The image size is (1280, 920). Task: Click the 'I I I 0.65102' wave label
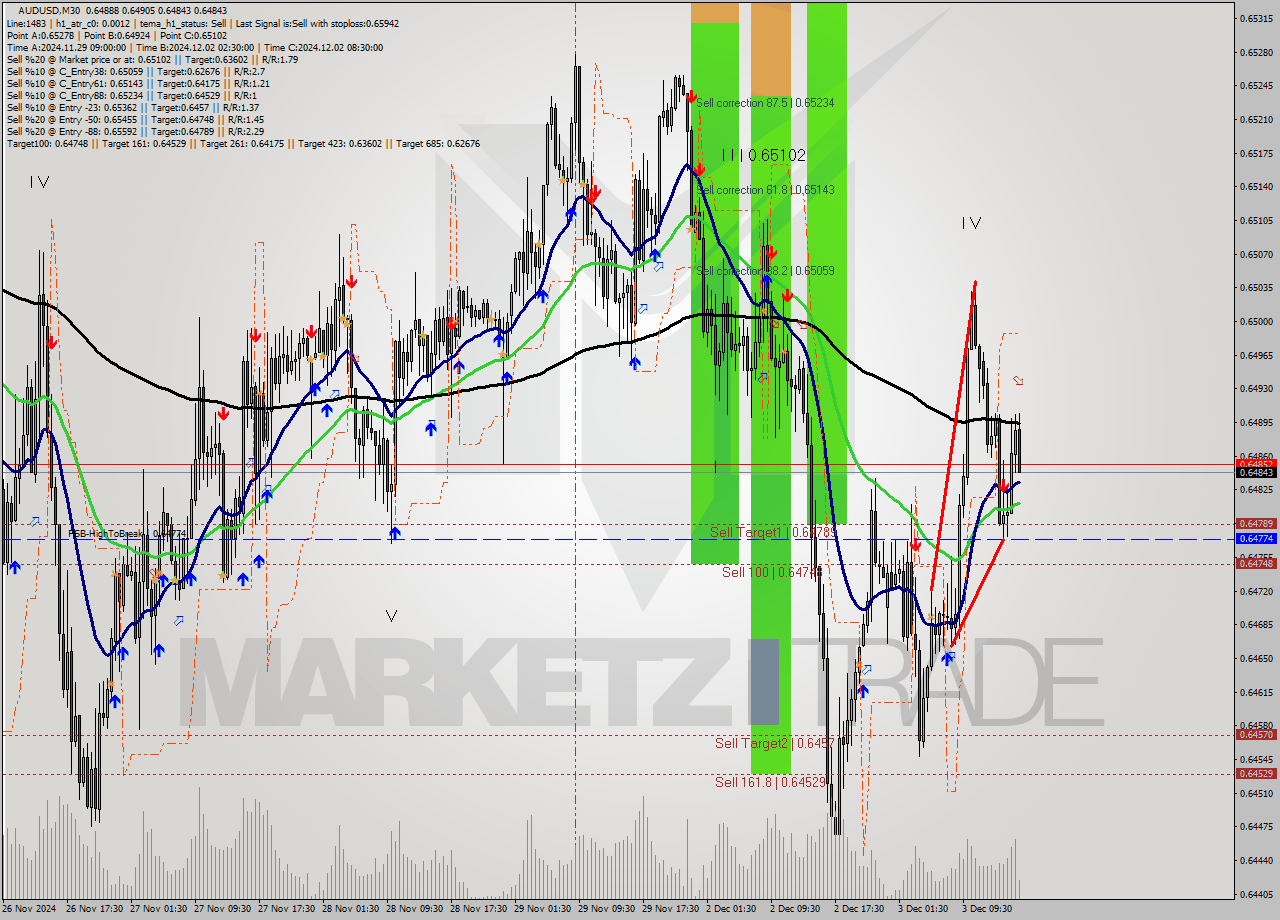[763, 155]
